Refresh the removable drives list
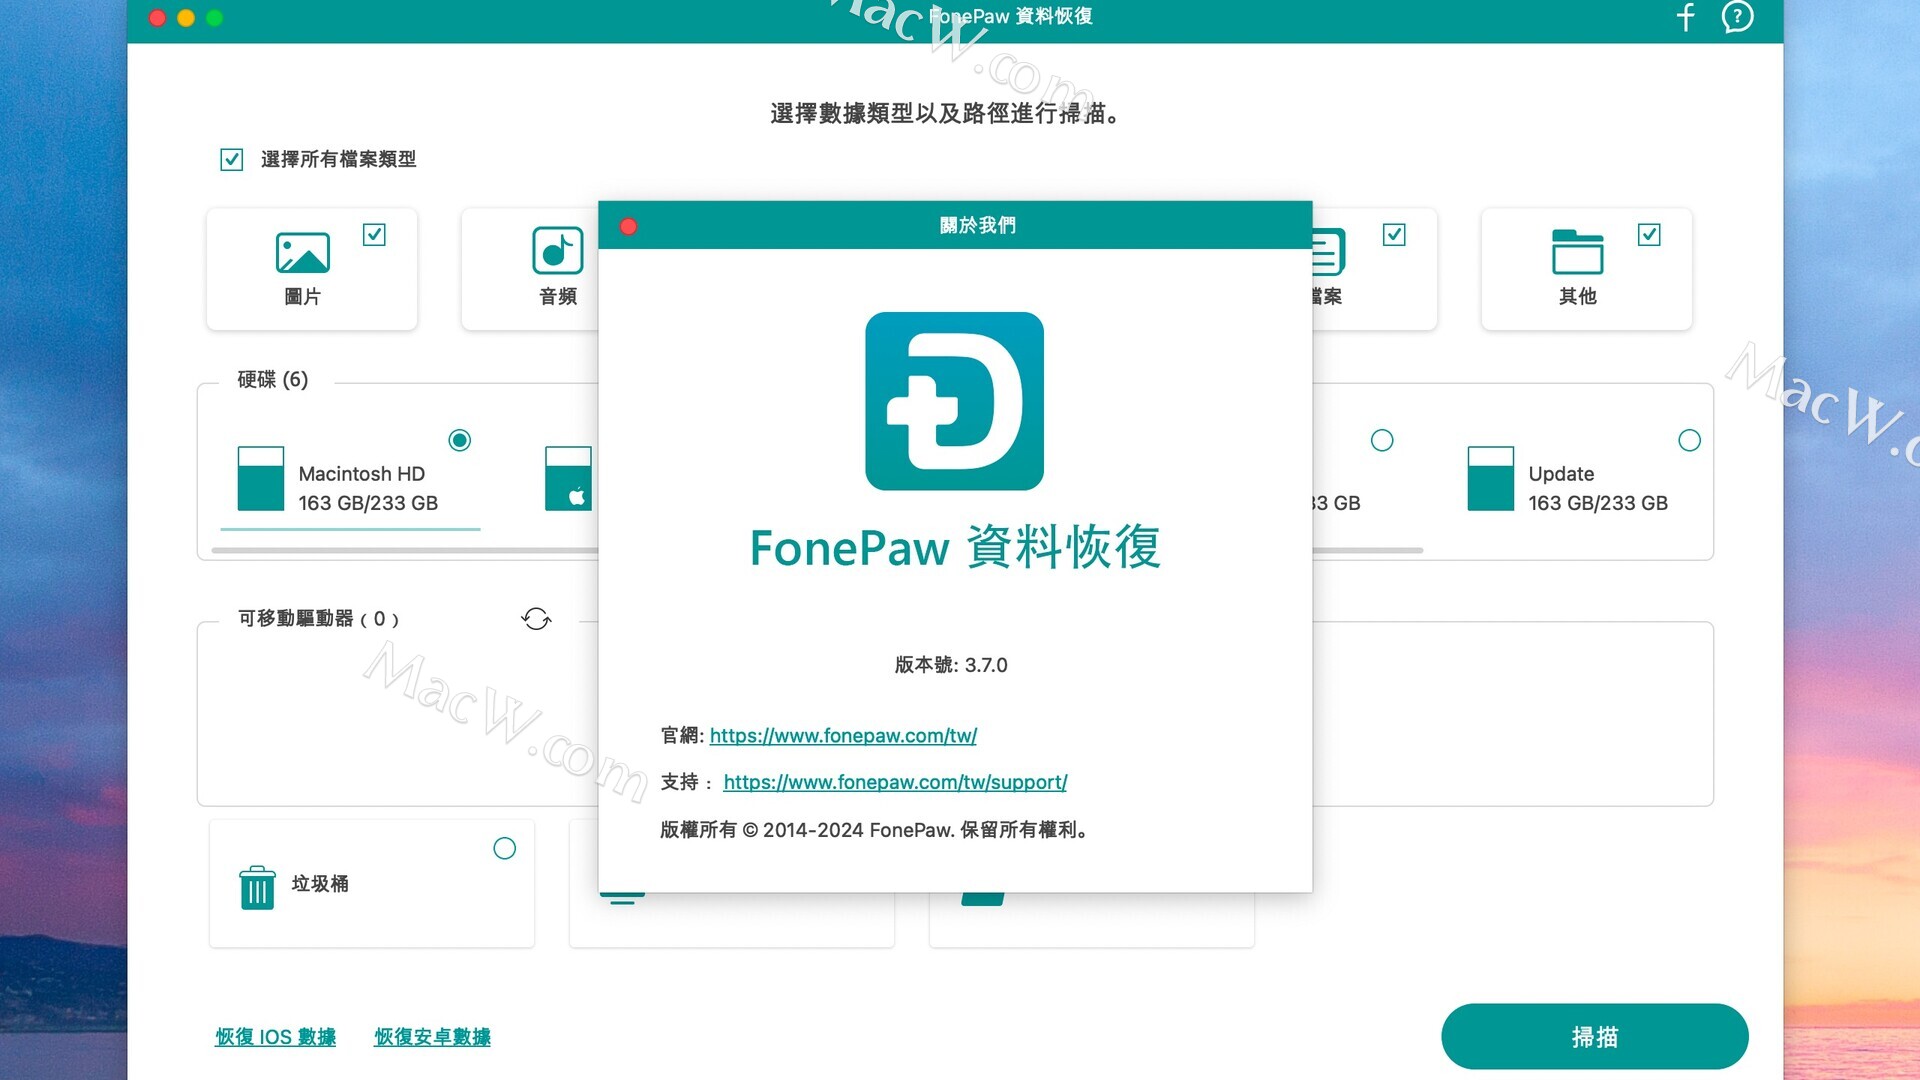Screen dimensions: 1920x1080 coord(536,619)
